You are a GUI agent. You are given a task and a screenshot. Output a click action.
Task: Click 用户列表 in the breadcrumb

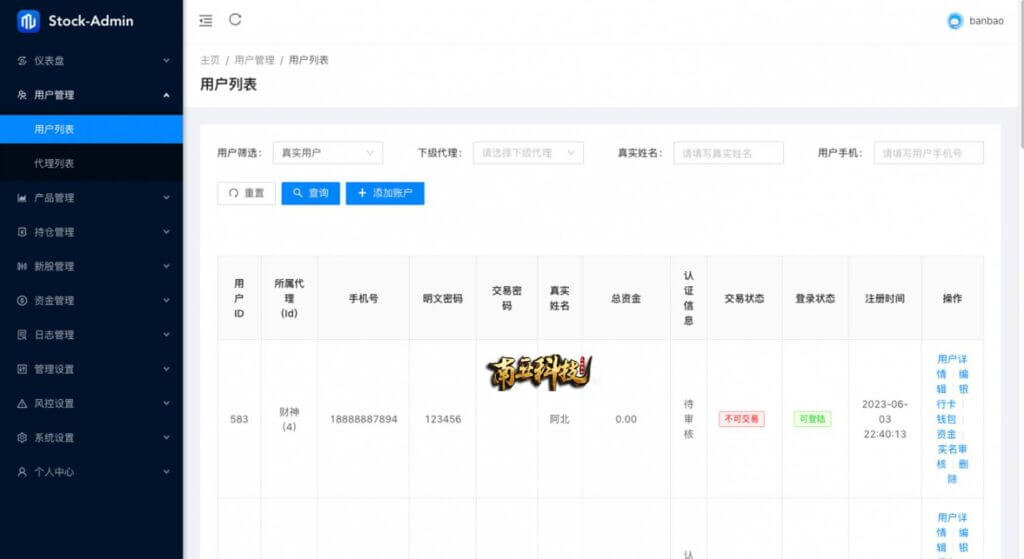[308, 60]
